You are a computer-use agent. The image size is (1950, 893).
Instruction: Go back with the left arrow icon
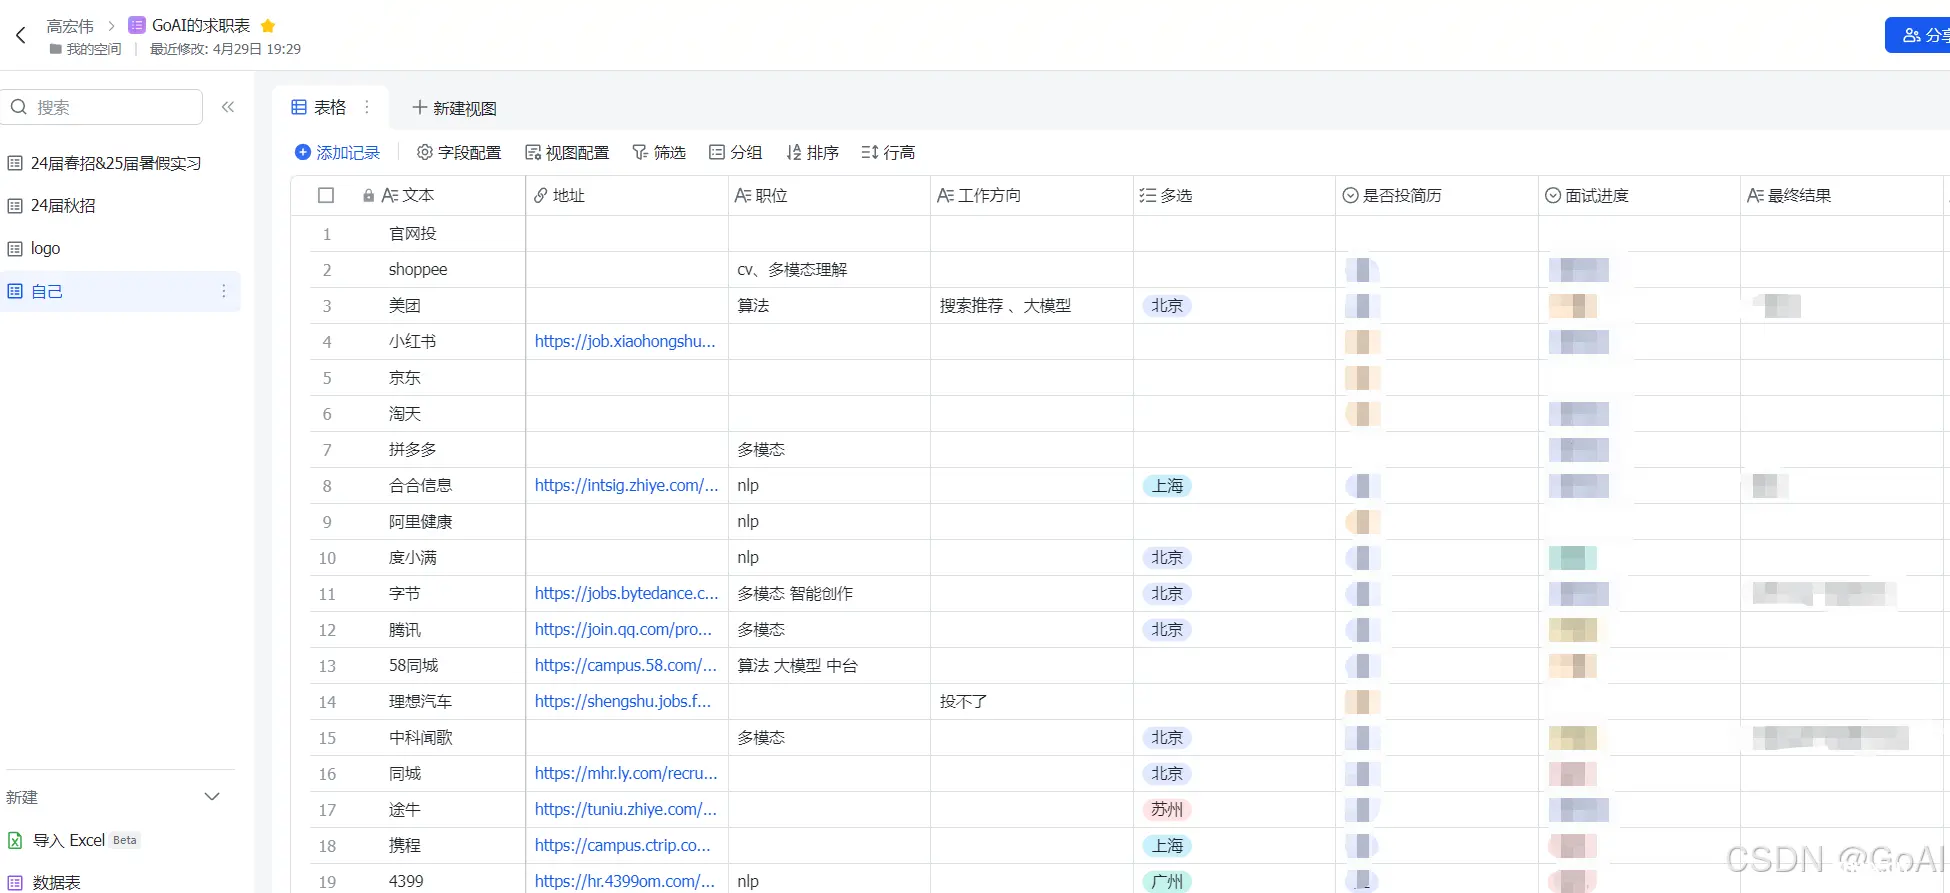[20, 36]
